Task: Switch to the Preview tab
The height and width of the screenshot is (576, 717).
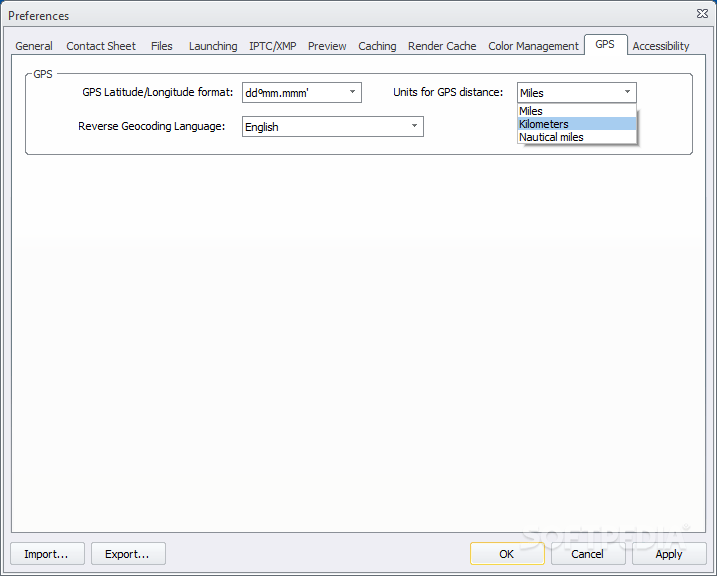Action: 327,46
